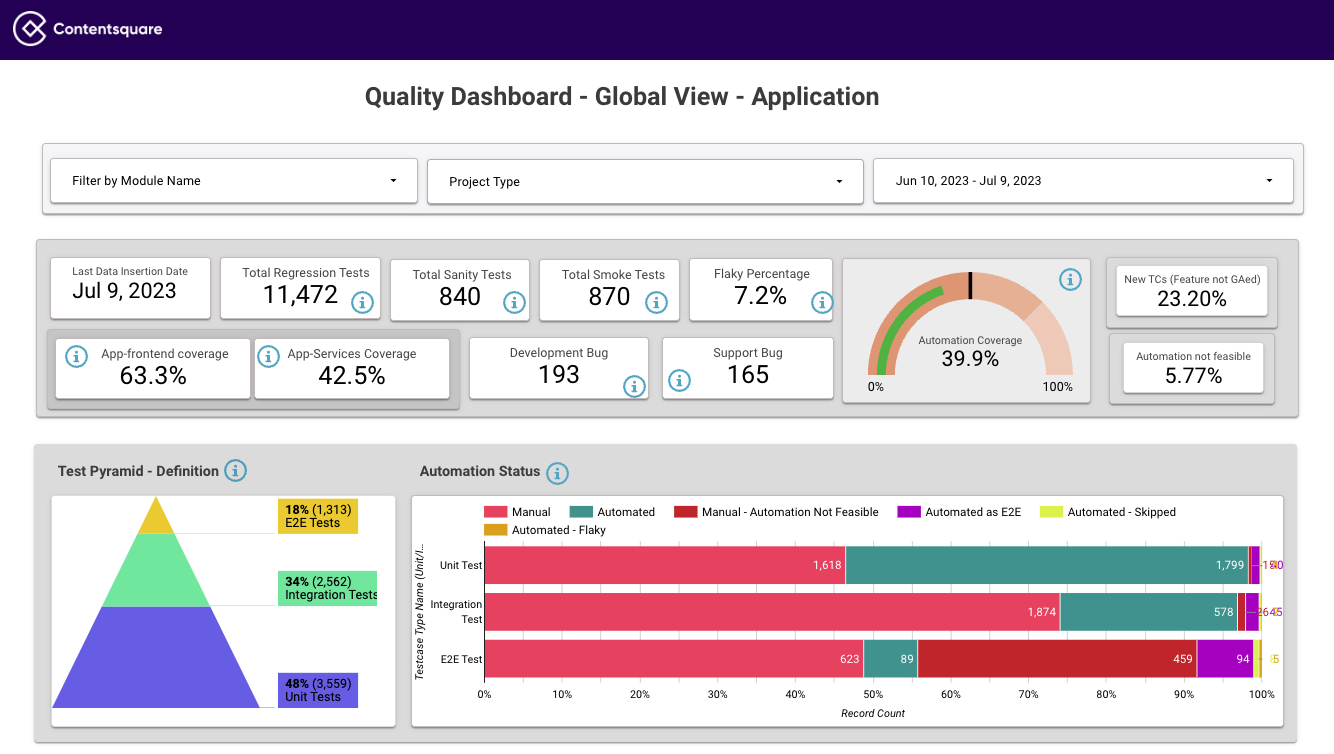Open the Support Bug info icon

(680, 380)
